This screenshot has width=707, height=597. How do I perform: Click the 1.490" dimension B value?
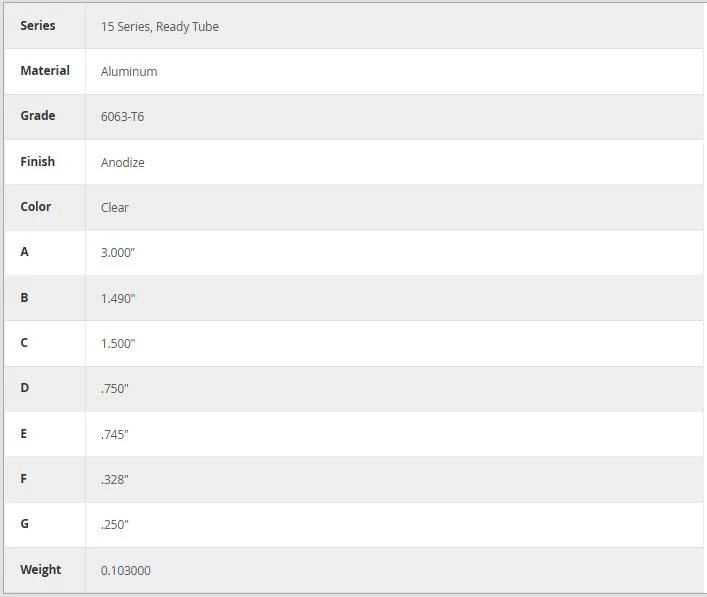pyautogui.click(x=118, y=298)
